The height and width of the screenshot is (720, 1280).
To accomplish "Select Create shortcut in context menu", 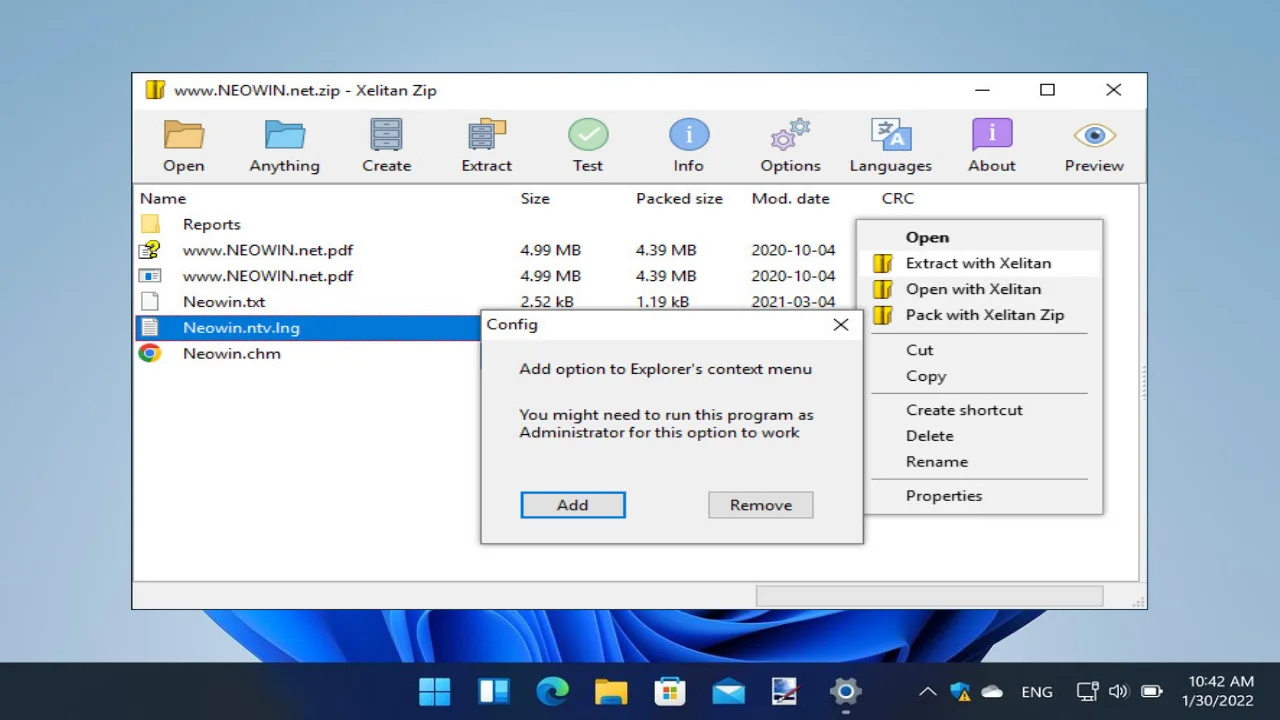I will pos(964,410).
